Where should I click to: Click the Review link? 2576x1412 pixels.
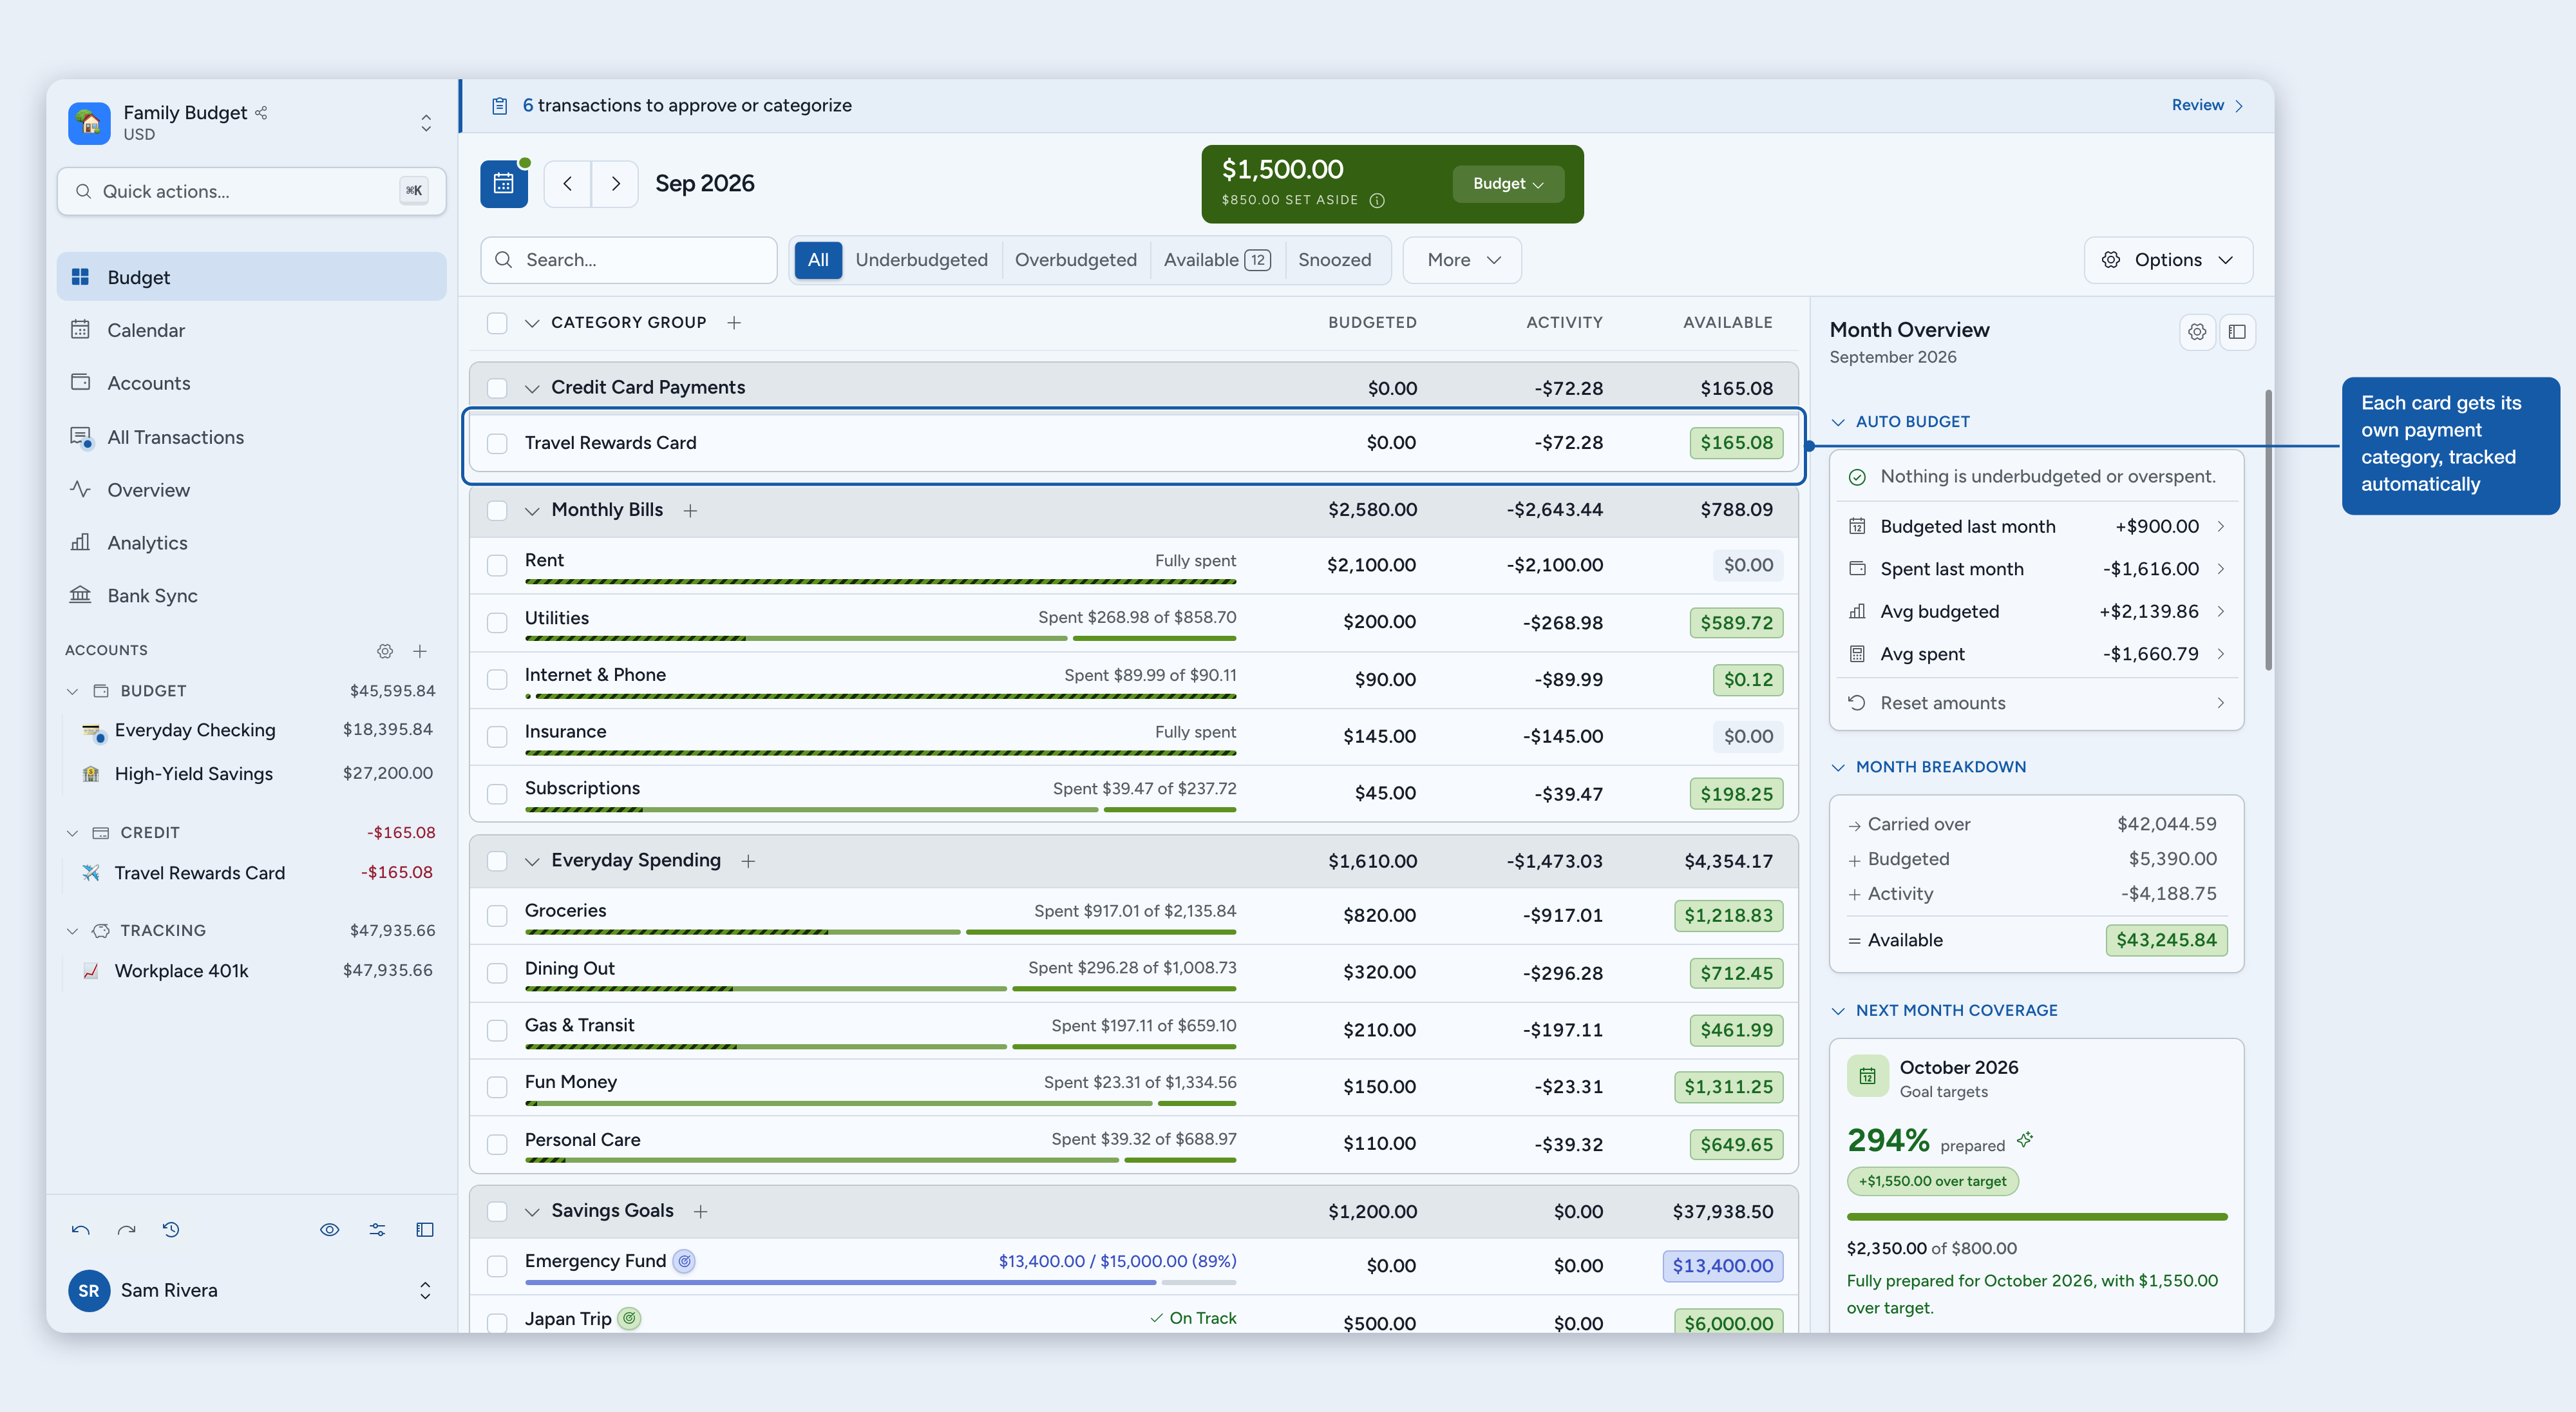(2207, 105)
